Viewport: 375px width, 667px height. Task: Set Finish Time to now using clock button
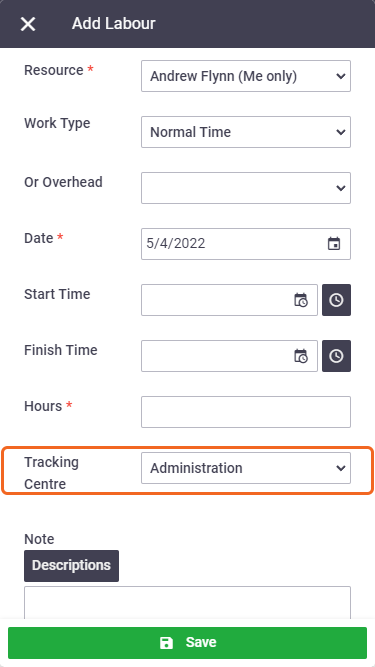(336, 356)
